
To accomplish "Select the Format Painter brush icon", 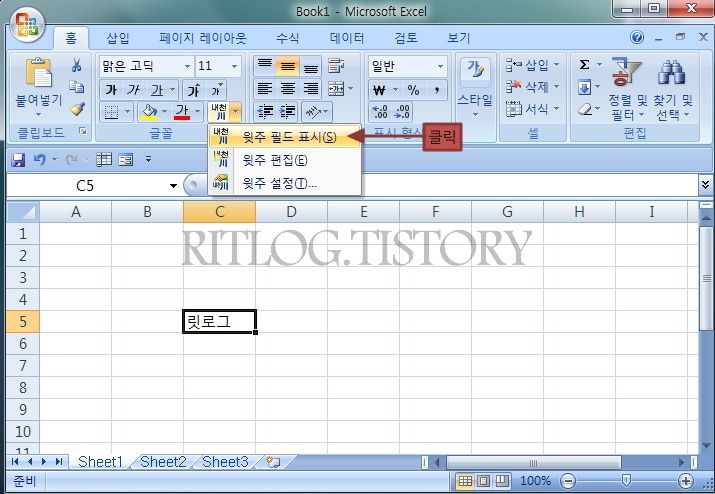I will click(x=77, y=109).
